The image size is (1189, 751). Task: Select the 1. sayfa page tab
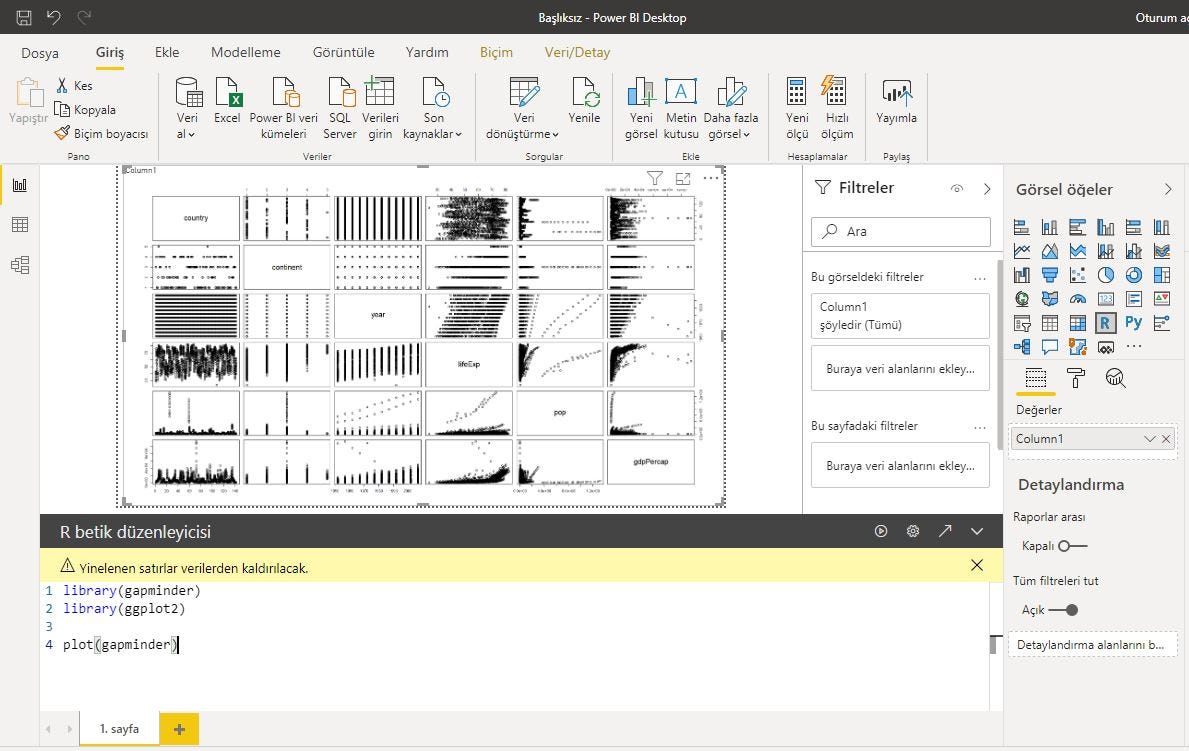tap(117, 729)
